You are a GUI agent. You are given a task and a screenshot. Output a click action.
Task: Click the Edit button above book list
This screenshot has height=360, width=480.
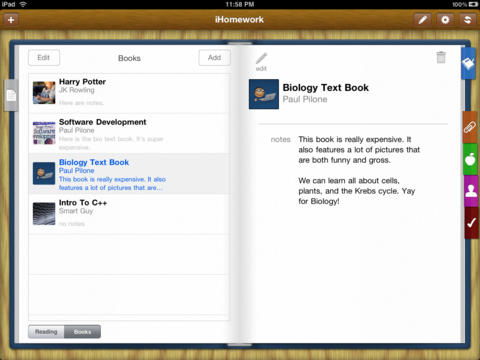click(x=44, y=58)
